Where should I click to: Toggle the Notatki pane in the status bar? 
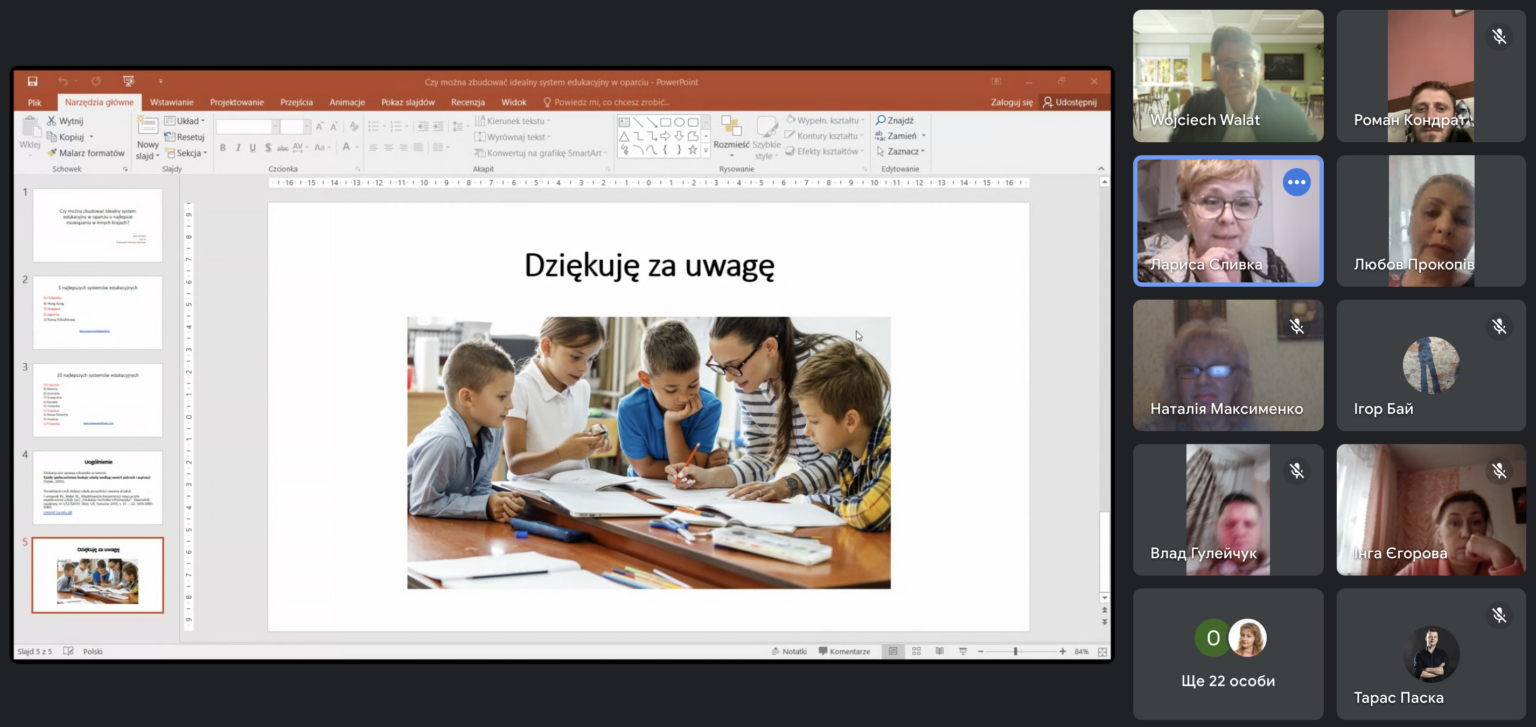789,651
